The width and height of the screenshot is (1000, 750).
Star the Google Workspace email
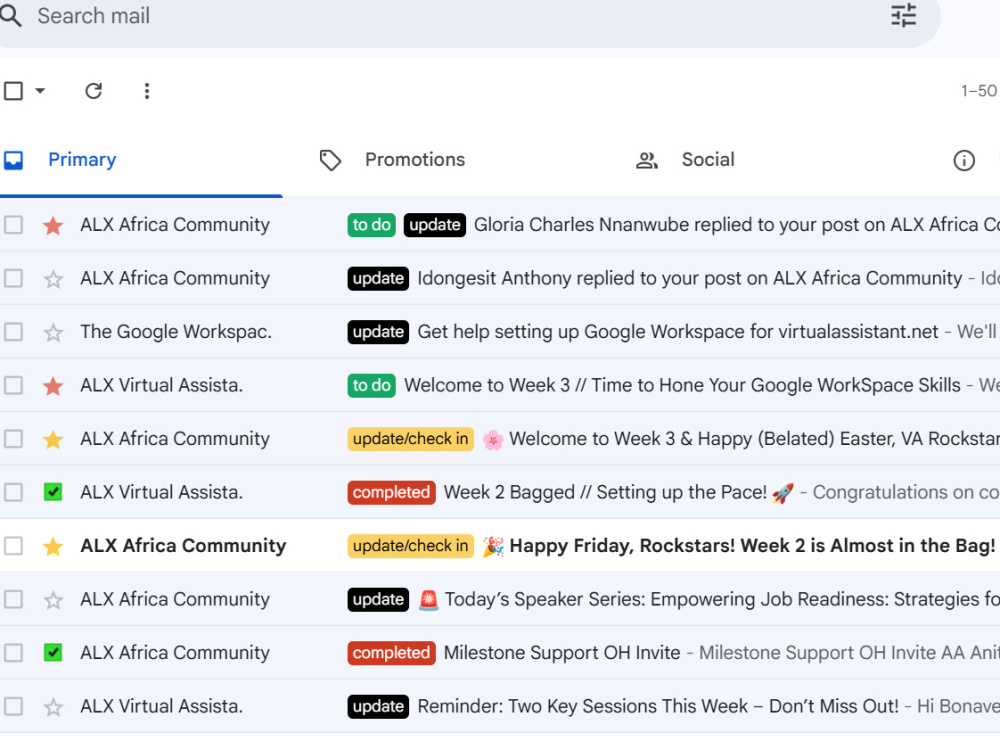pos(53,332)
